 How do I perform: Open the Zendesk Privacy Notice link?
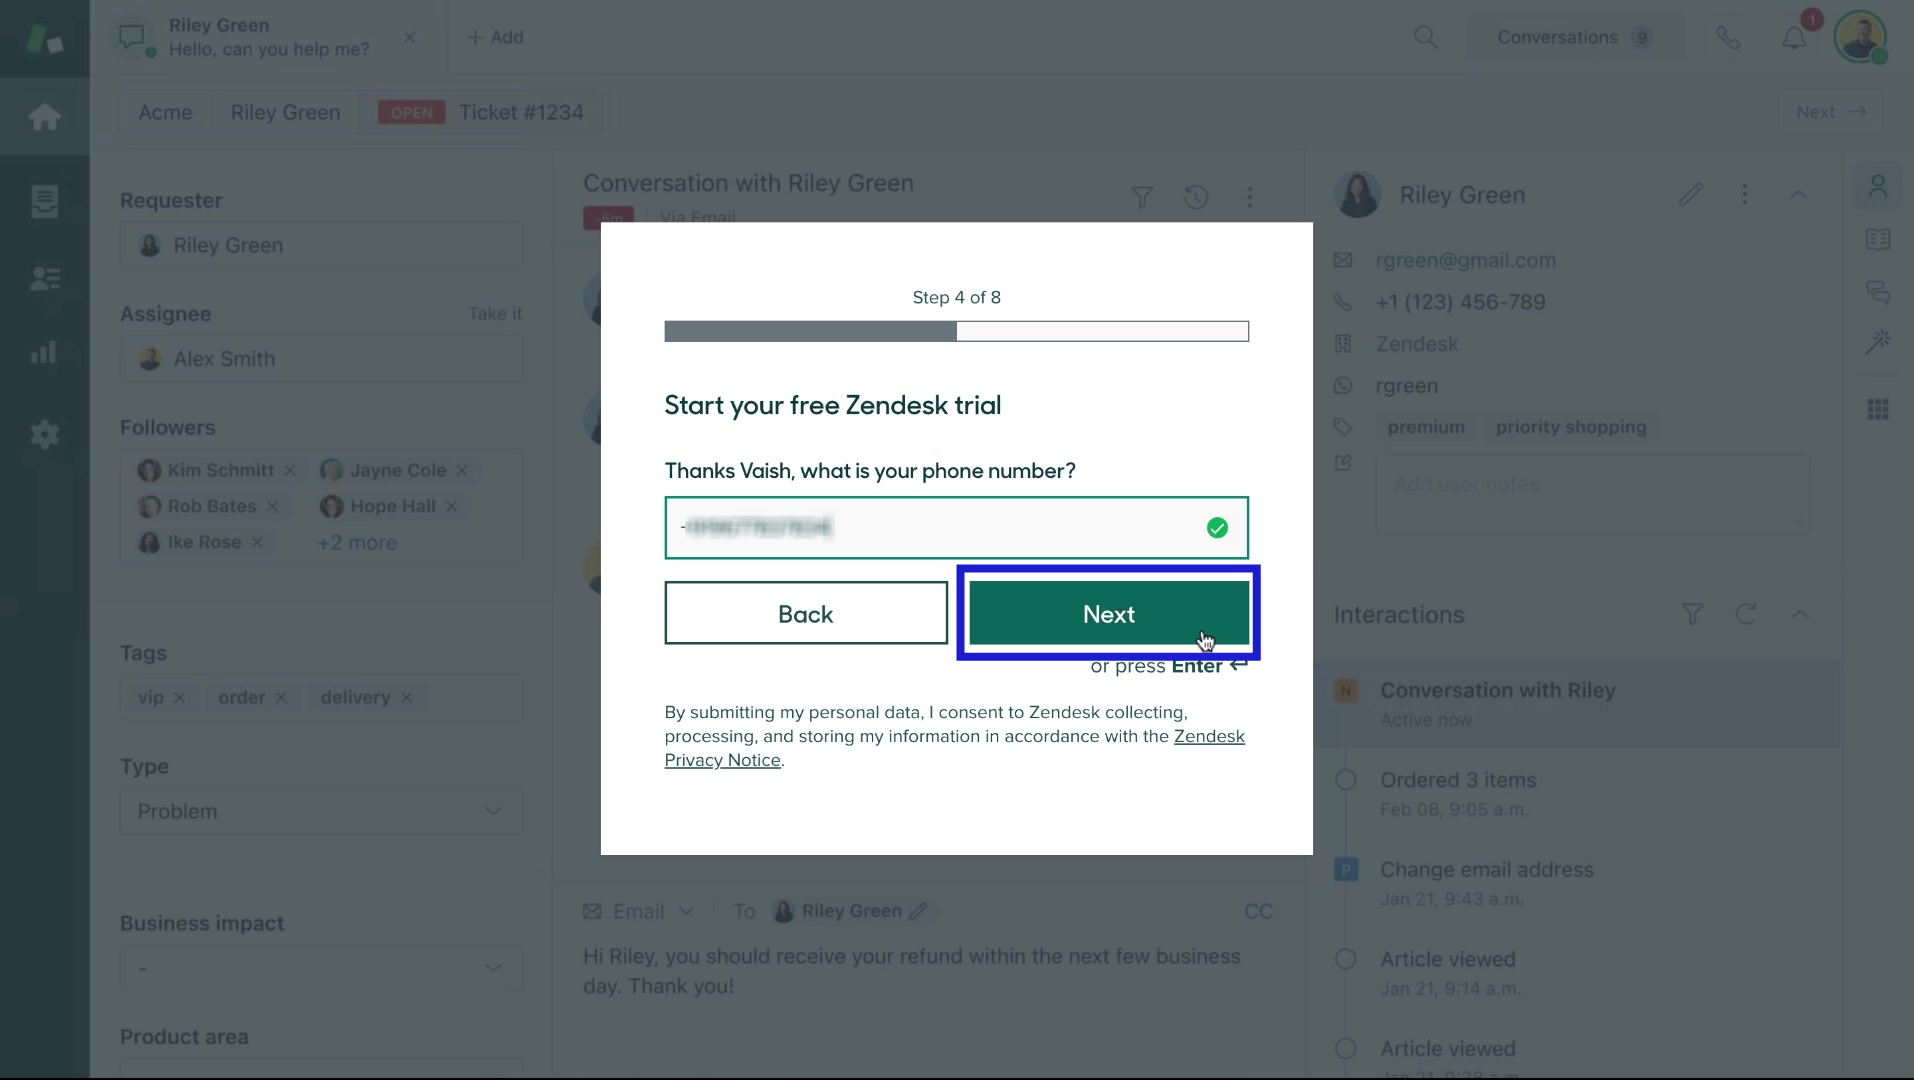[1208, 737]
